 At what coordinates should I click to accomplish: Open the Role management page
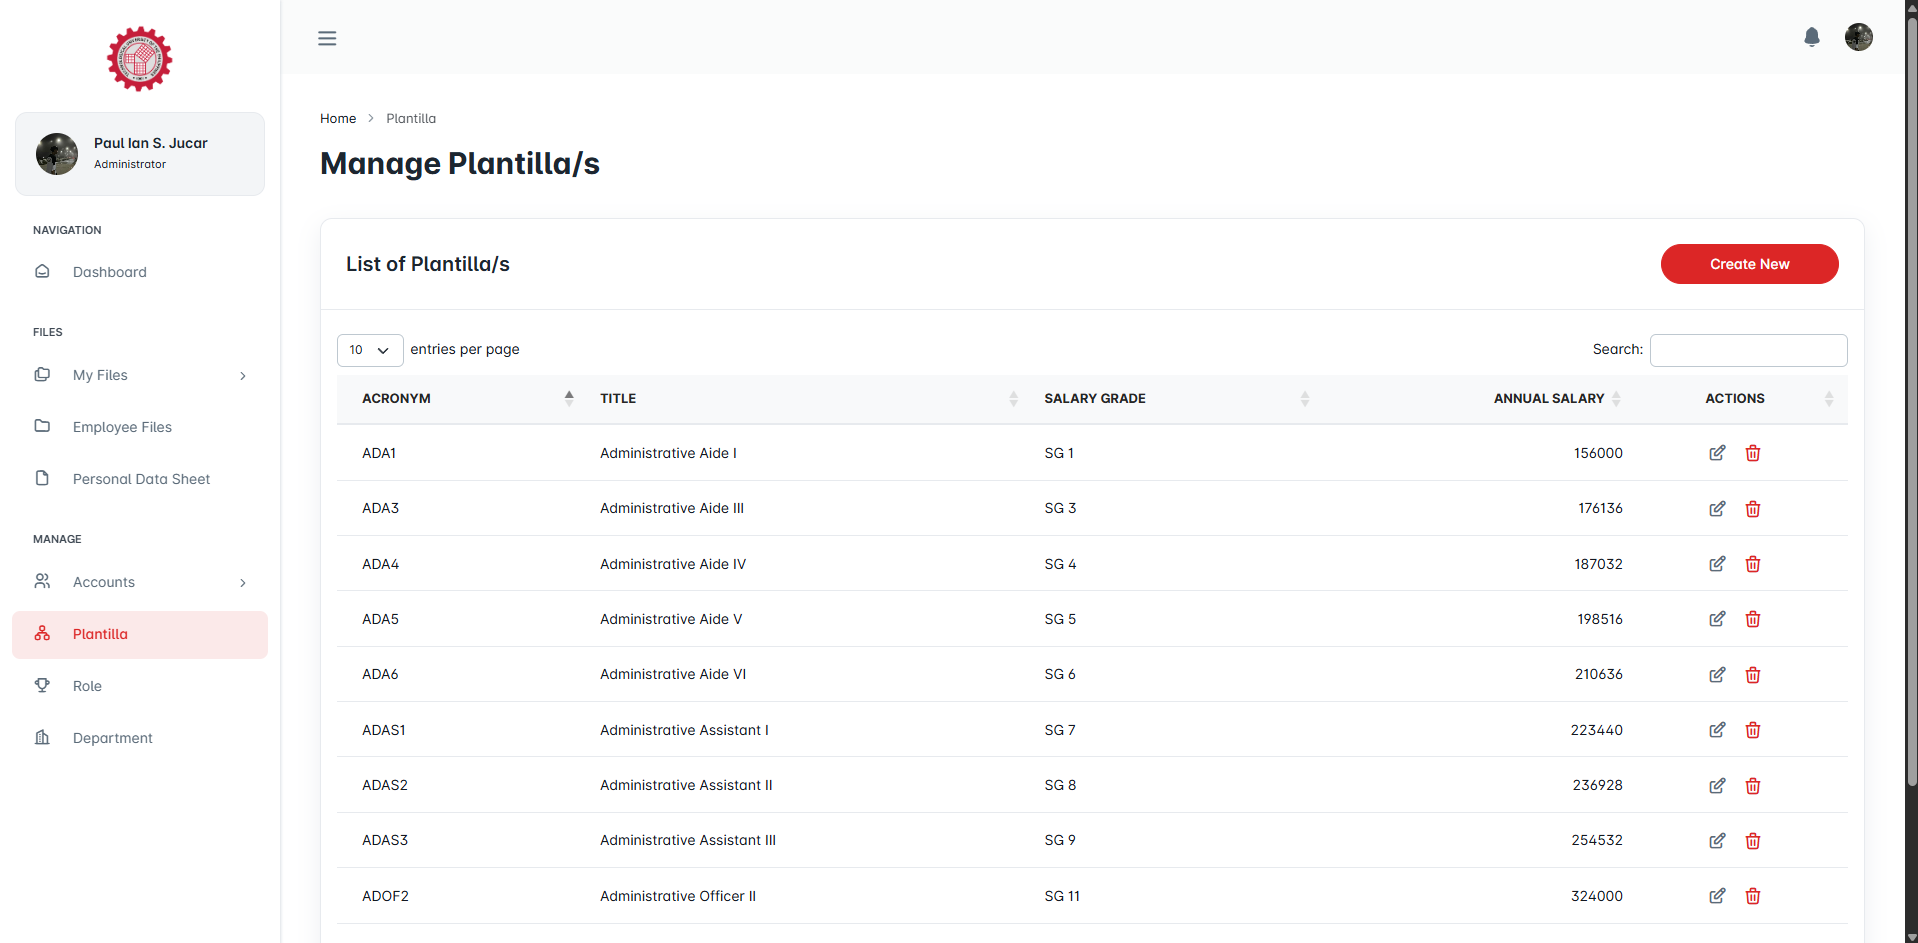pyautogui.click(x=140, y=686)
